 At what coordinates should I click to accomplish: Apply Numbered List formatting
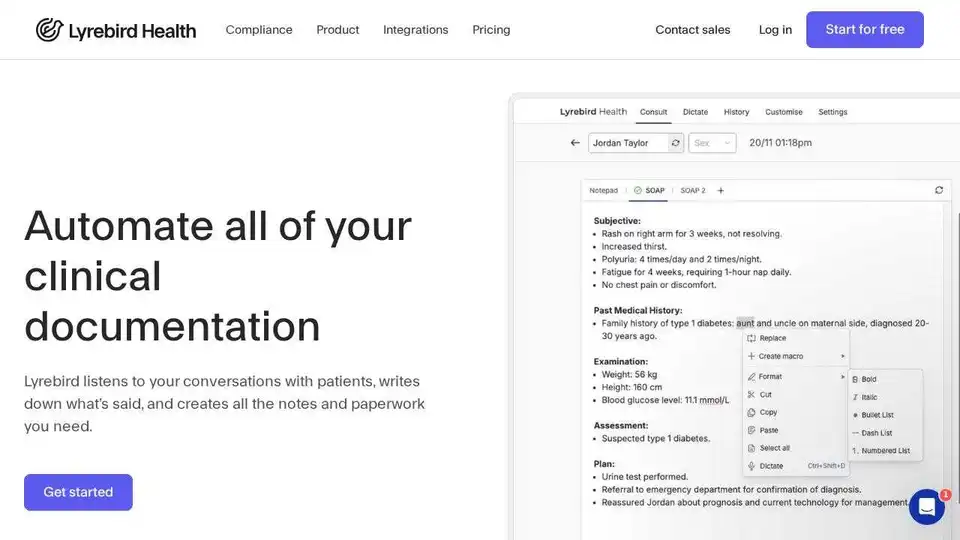pyautogui.click(x=885, y=450)
